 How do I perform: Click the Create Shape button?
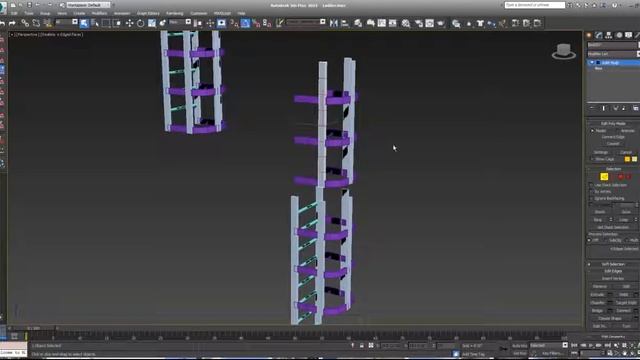point(610,318)
